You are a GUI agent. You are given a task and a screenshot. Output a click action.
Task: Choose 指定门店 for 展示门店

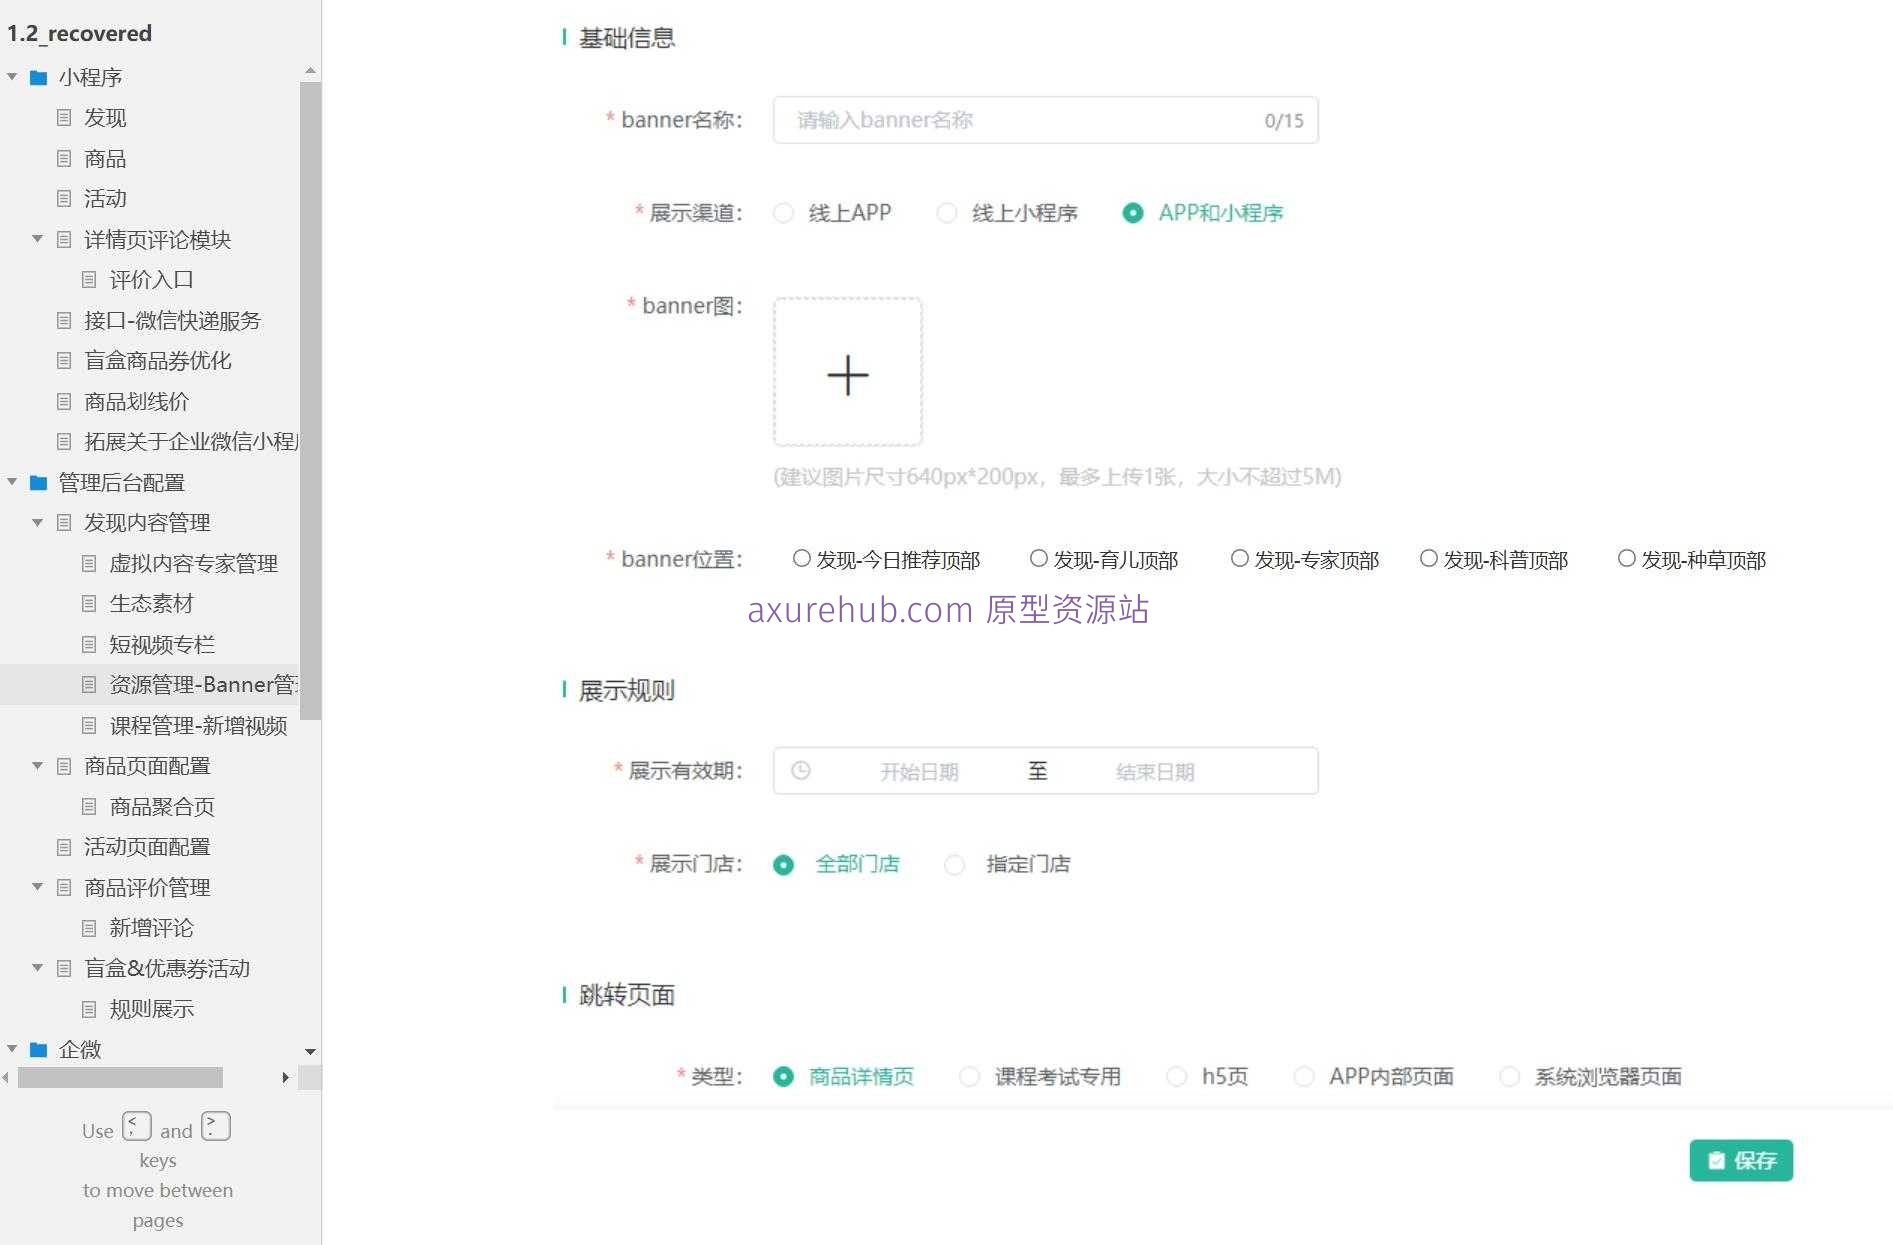(x=954, y=864)
